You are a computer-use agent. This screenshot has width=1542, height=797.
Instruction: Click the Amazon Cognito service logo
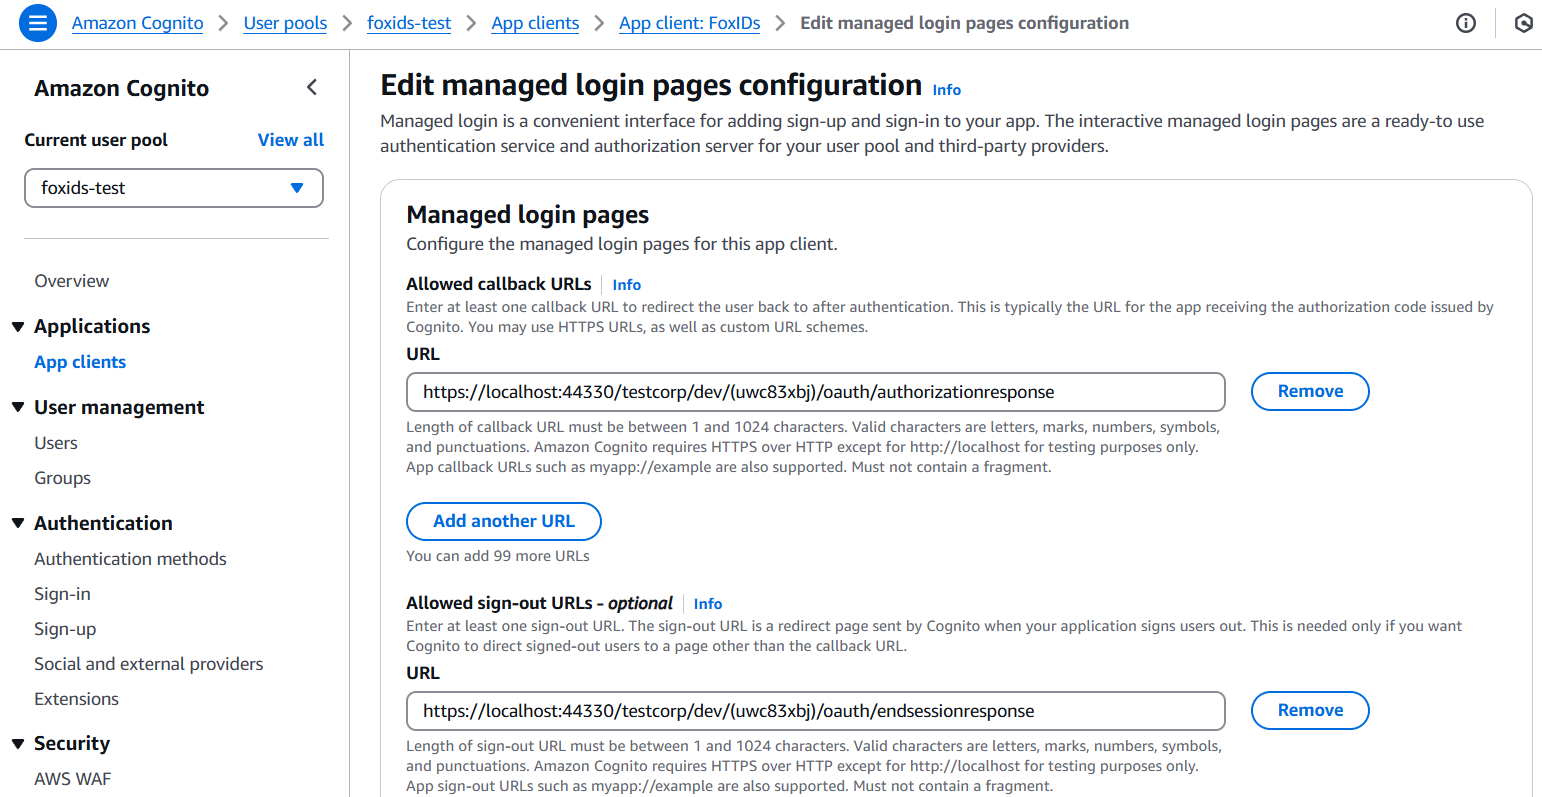pyautogui.click(x=137, y=22)
